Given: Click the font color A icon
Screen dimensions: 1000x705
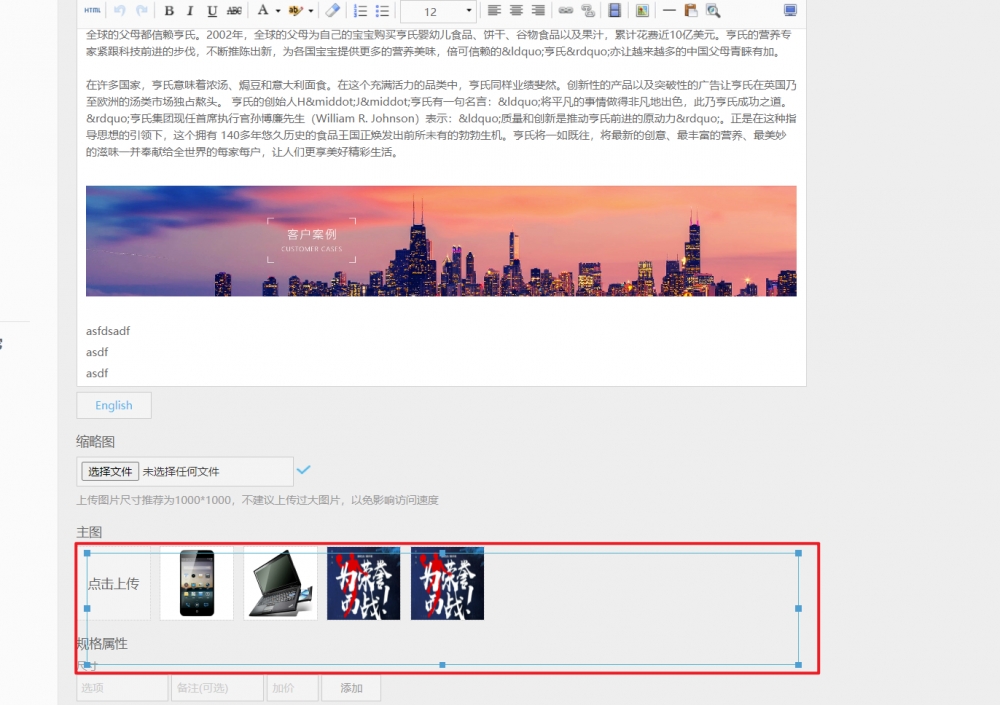Looking at the screenshot, I should [263, 10].
